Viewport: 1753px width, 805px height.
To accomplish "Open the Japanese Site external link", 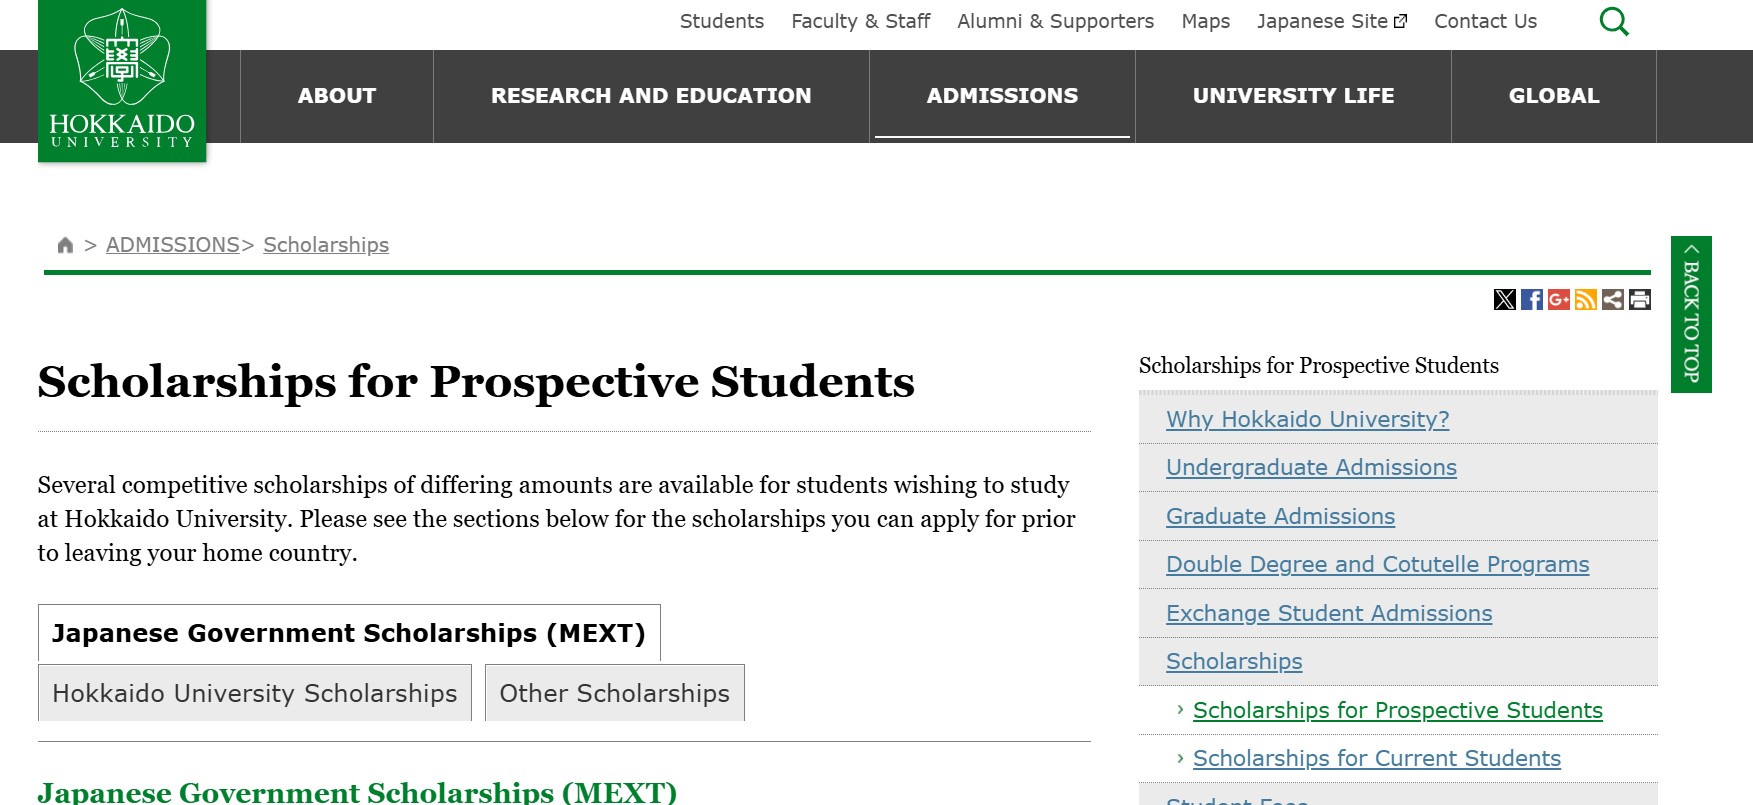I will click(x=1331, y=21).
